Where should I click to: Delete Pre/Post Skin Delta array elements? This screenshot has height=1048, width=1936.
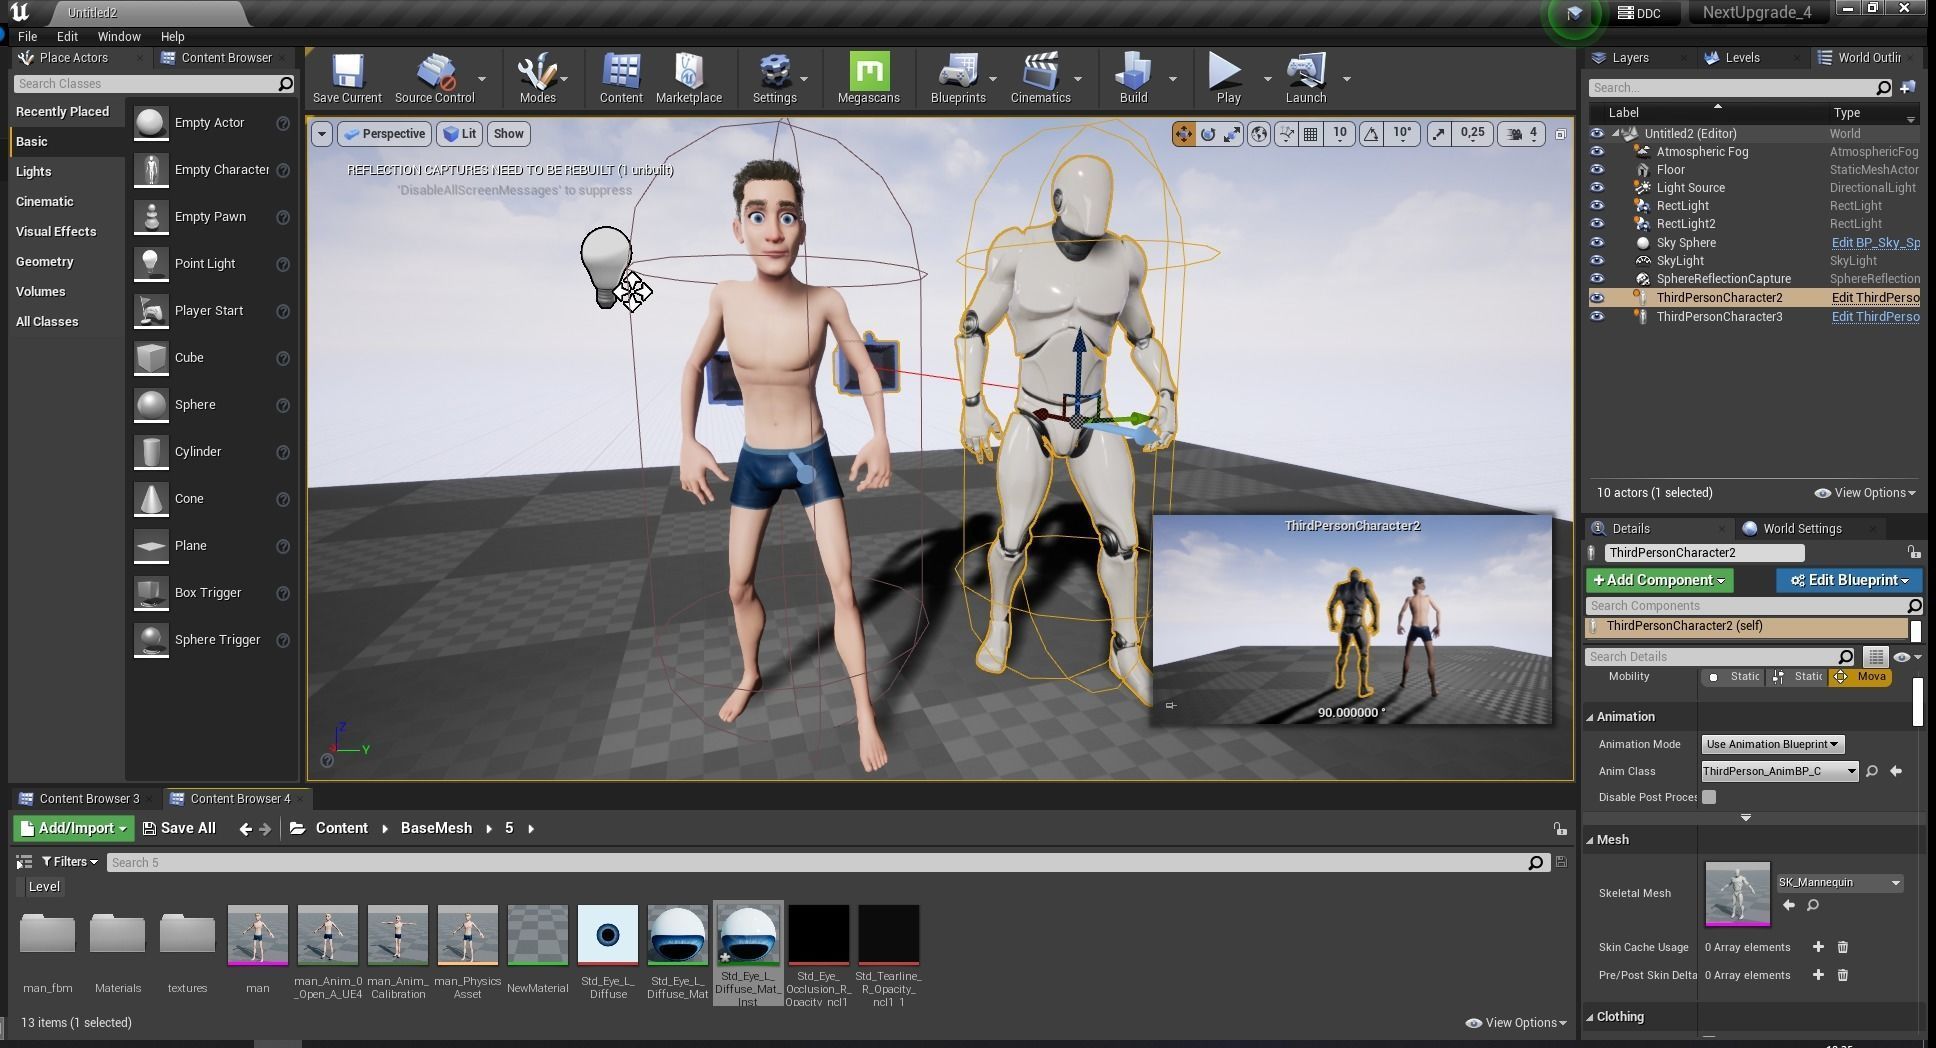[x=1843, y=975]
